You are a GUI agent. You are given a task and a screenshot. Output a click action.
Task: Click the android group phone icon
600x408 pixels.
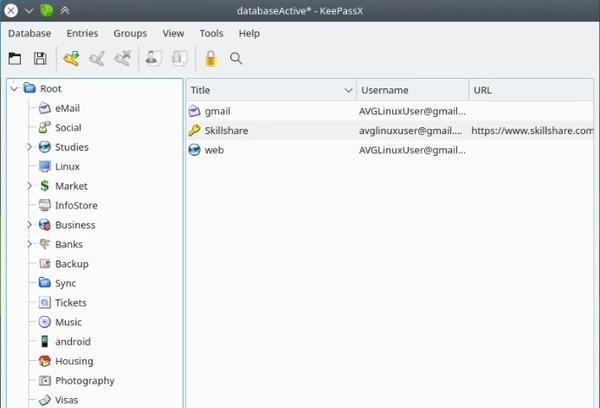point(45,341)
